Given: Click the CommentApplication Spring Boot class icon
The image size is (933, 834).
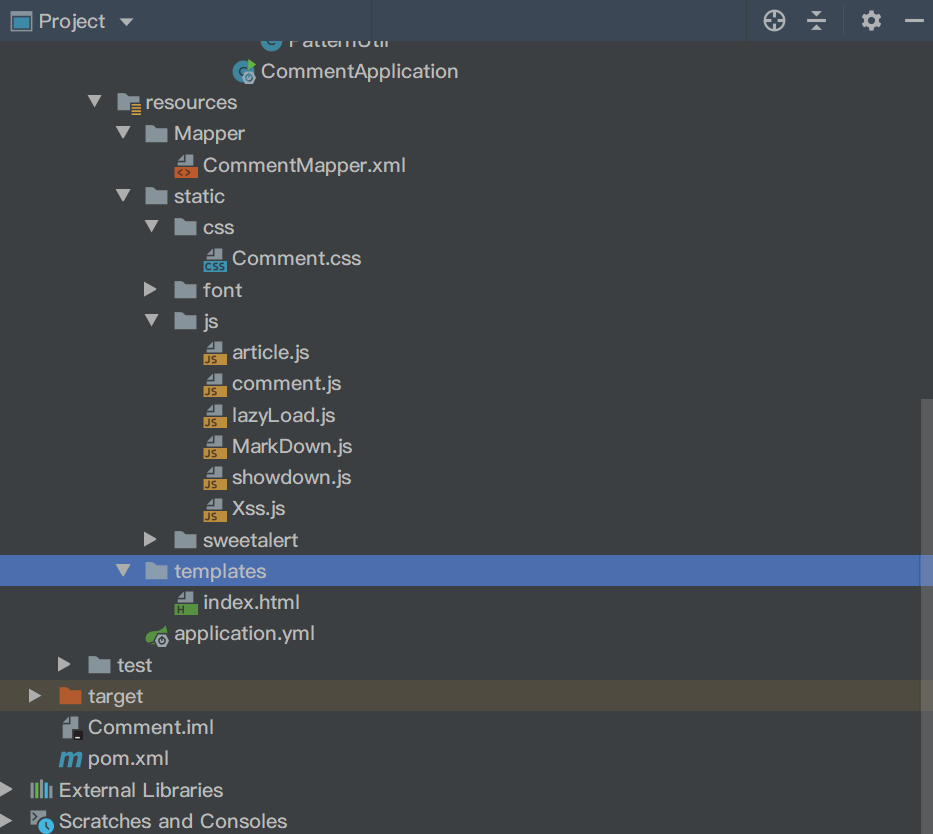Looking at the screenshot, I should (244, 72).
